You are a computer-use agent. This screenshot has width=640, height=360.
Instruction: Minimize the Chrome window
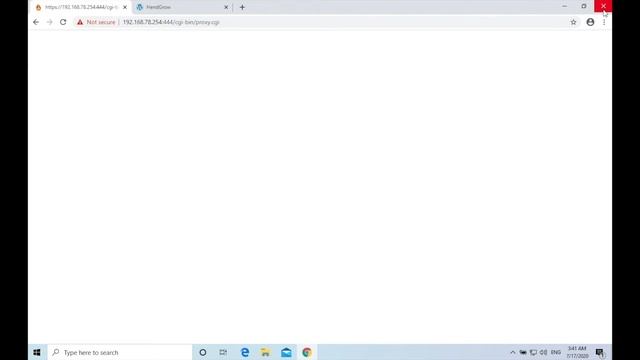pos(564,6)
